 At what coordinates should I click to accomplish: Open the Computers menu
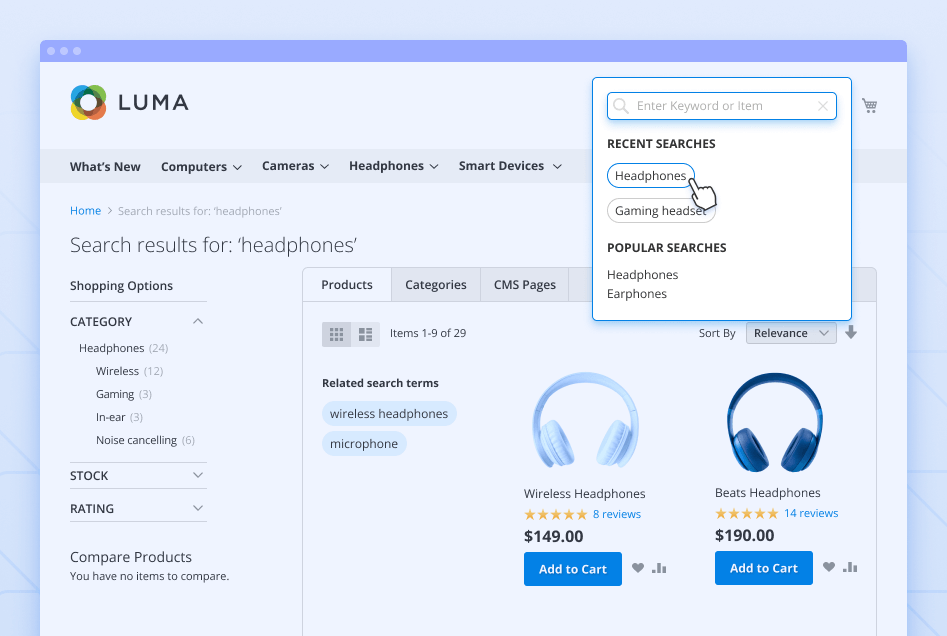(x=201, y=167)
